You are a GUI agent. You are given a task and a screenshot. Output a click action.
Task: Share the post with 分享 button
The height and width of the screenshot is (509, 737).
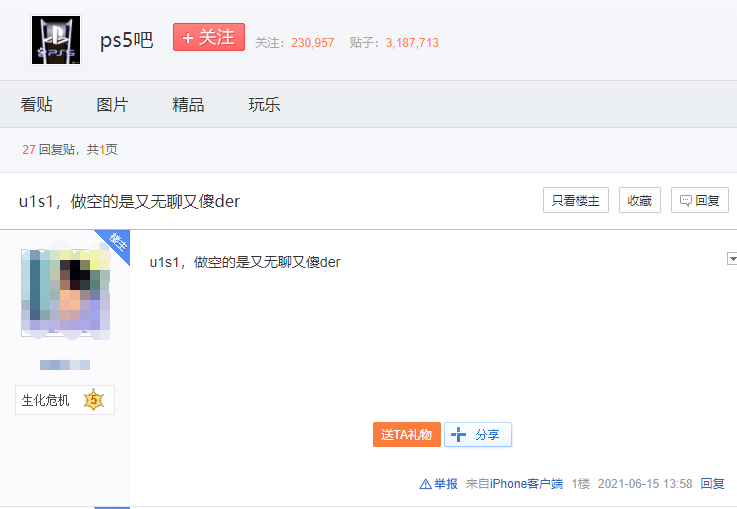point(478,434)
